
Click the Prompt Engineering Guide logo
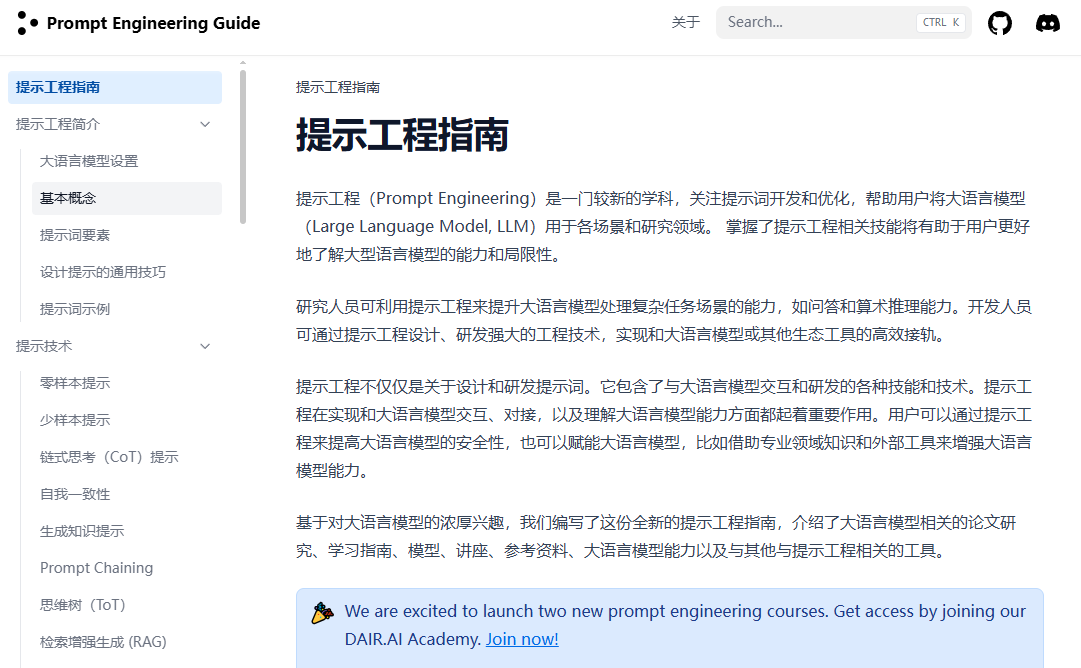point(139,23)
